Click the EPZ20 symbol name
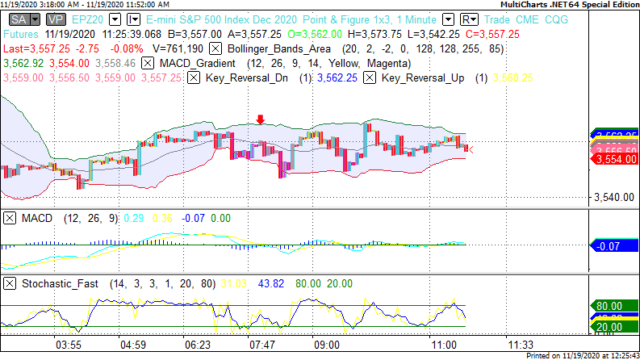 87,20
